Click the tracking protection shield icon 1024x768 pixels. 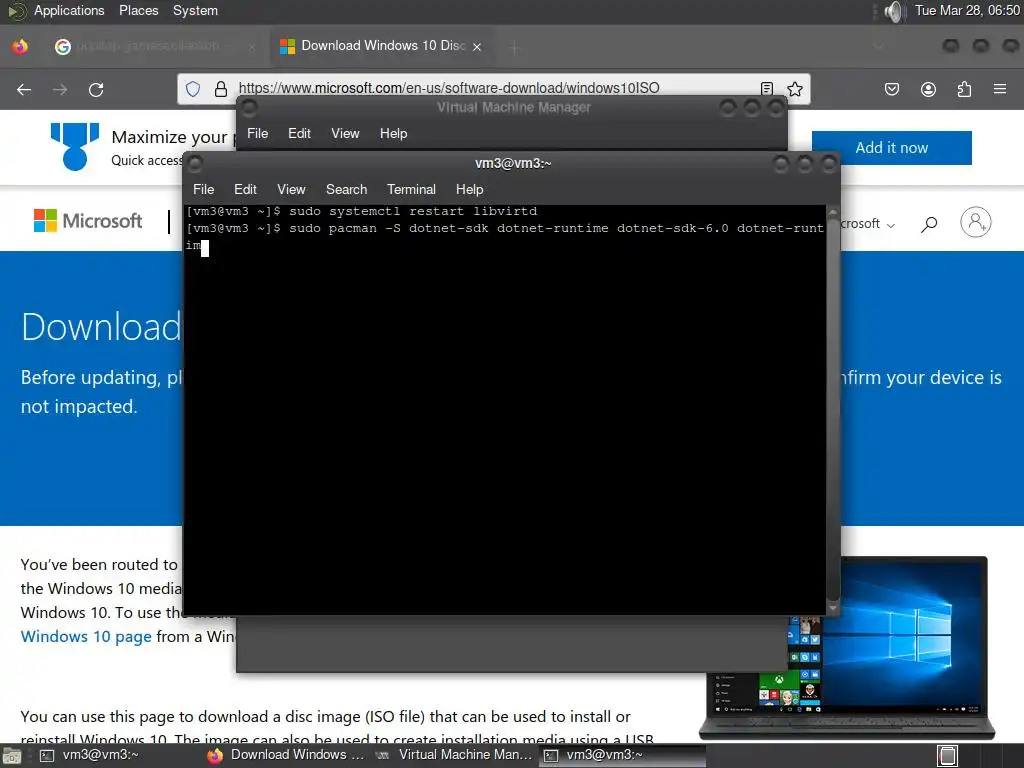click(193, 89)
